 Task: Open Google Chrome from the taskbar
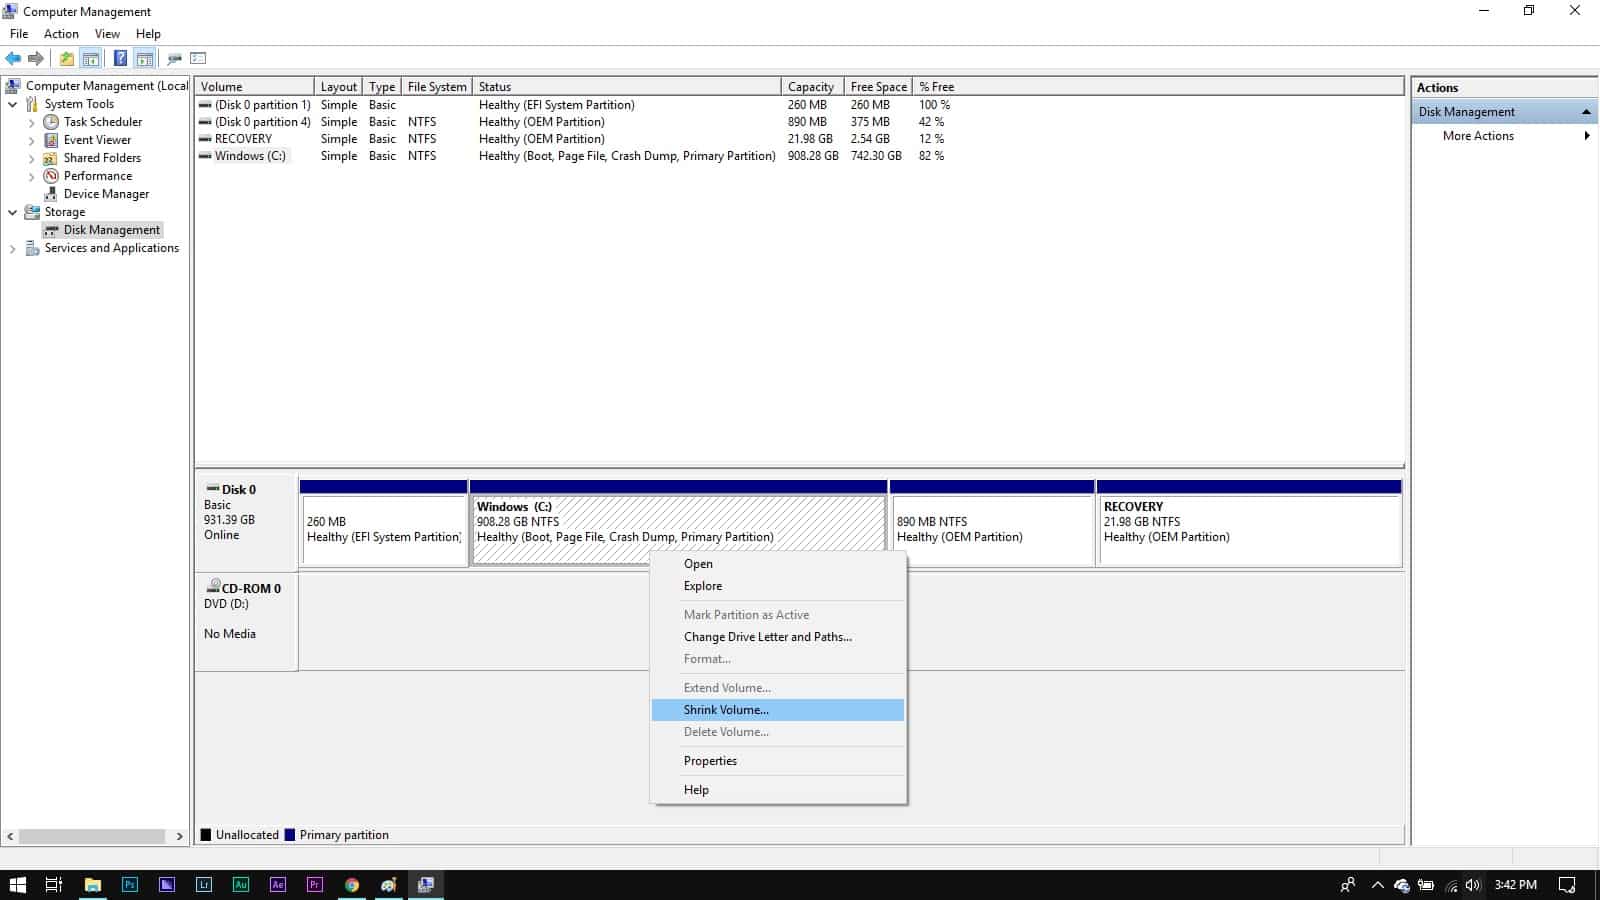[x=352, y=885]
